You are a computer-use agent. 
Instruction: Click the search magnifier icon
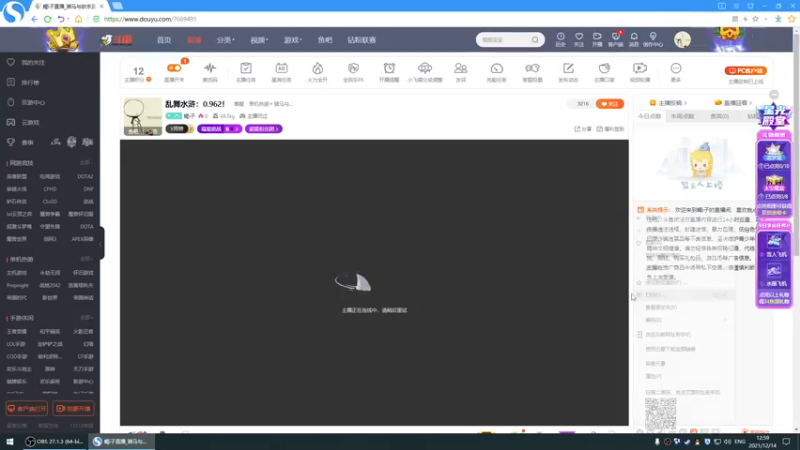click(535, 40)
